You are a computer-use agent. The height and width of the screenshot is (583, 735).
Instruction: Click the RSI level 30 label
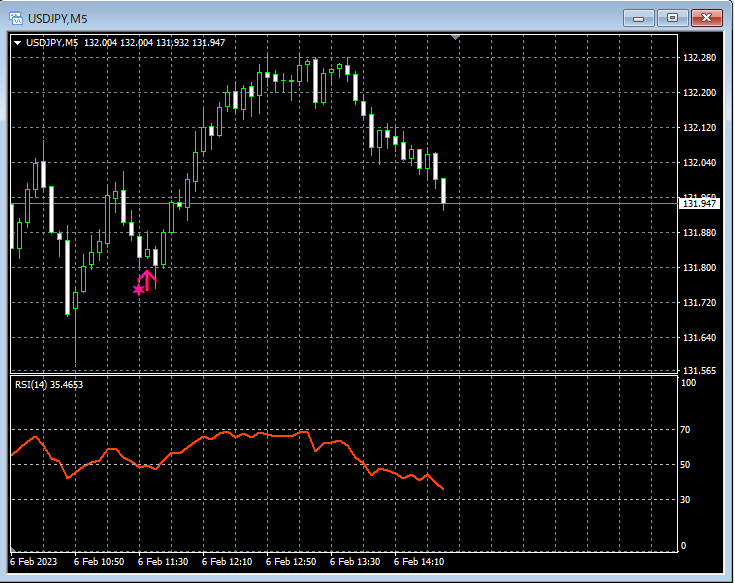click(x=685, y=500)
